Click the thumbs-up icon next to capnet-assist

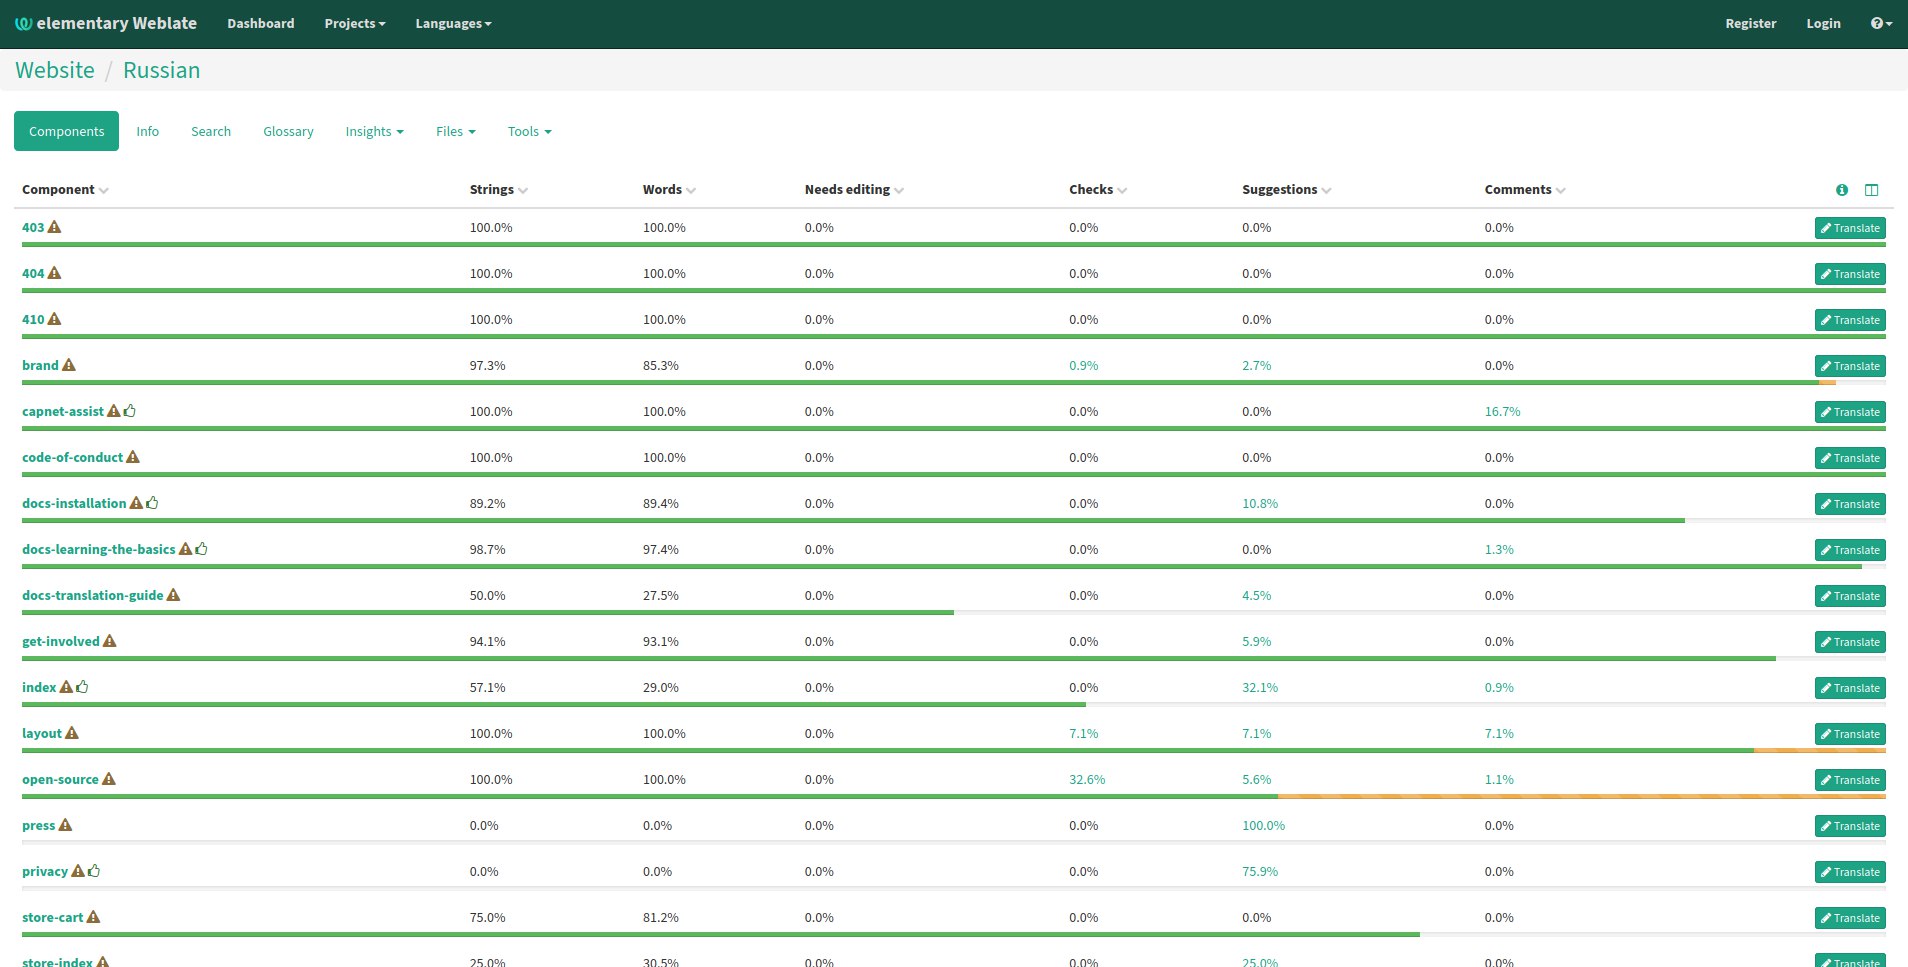click(x=130, y=411)
